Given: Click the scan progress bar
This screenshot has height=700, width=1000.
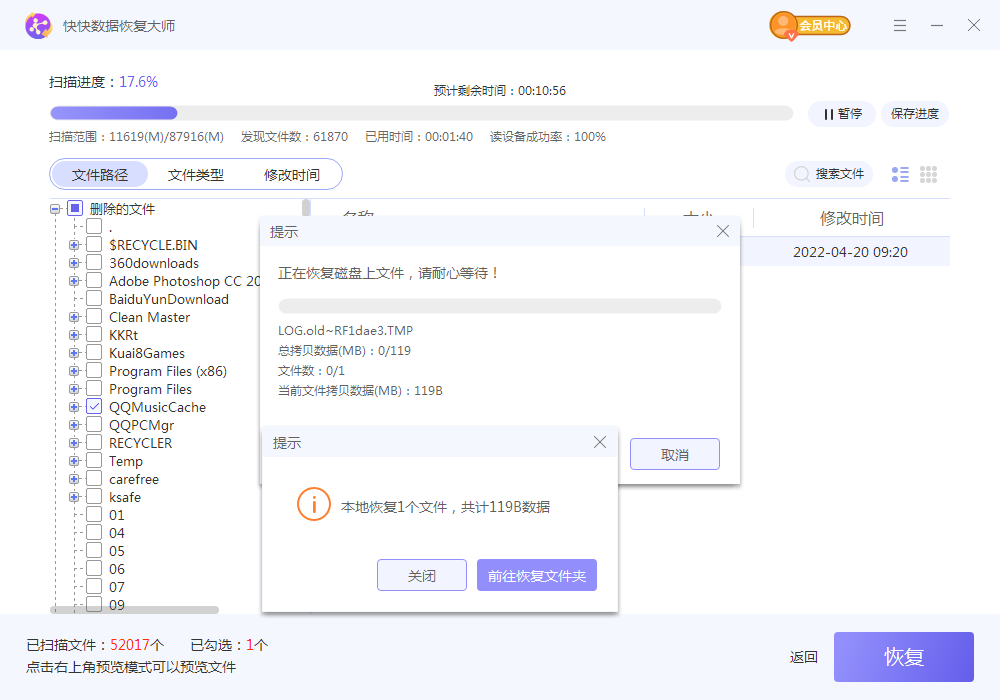Looking at the screenshot, I should tap(420, 113).
